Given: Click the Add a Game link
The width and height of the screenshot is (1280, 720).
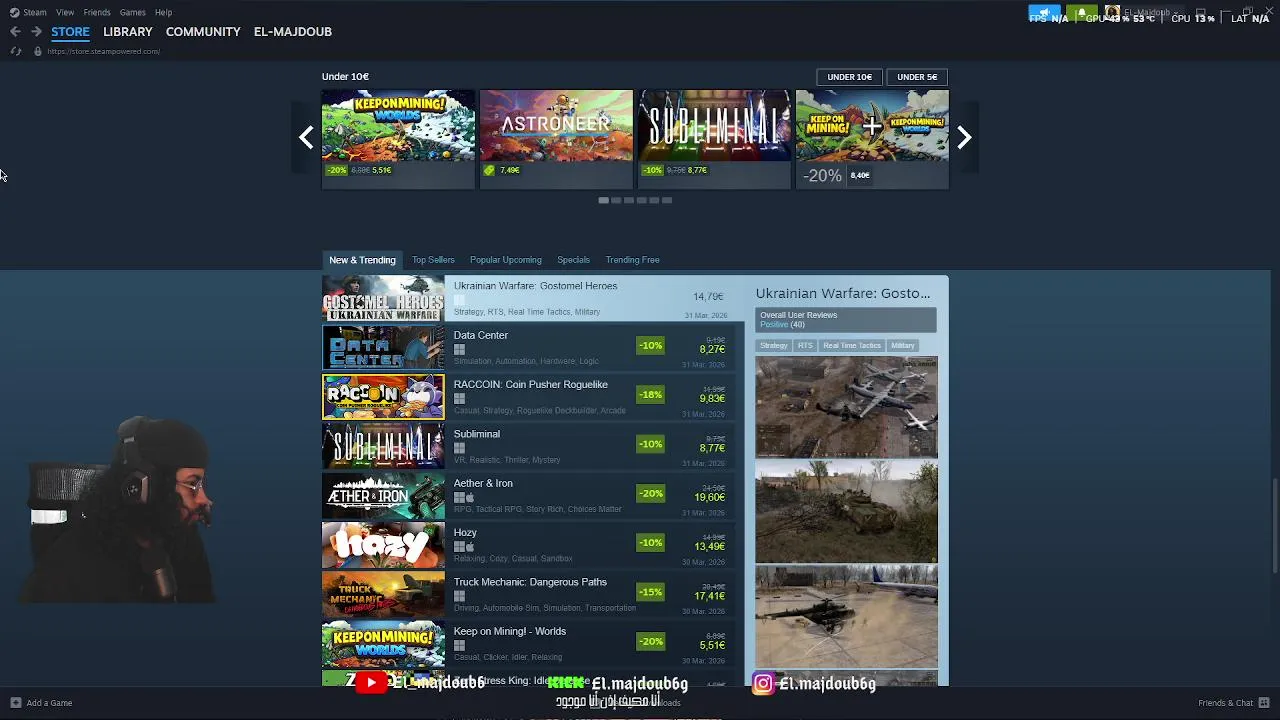Looking at the screenshot, I should (x=49, y=703).
